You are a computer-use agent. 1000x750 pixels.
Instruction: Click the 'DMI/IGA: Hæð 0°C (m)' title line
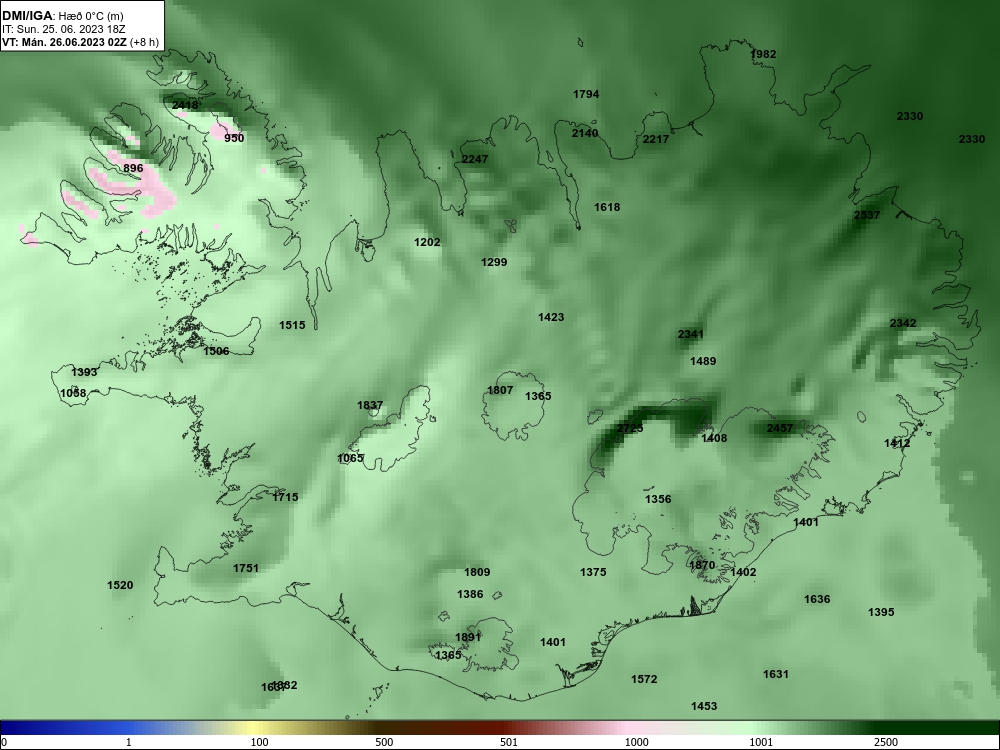62,16
